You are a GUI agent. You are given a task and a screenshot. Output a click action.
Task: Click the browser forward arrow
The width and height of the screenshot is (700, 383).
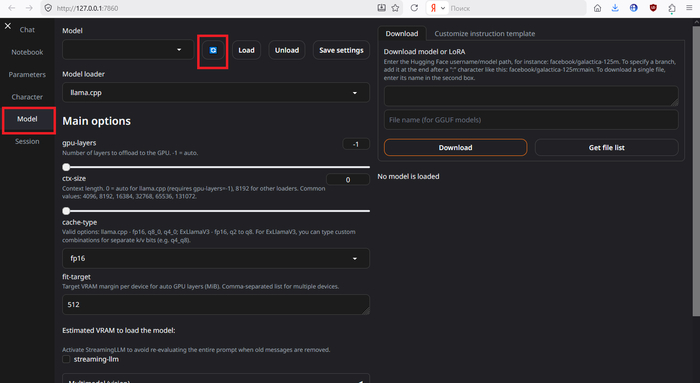[29, 8]
